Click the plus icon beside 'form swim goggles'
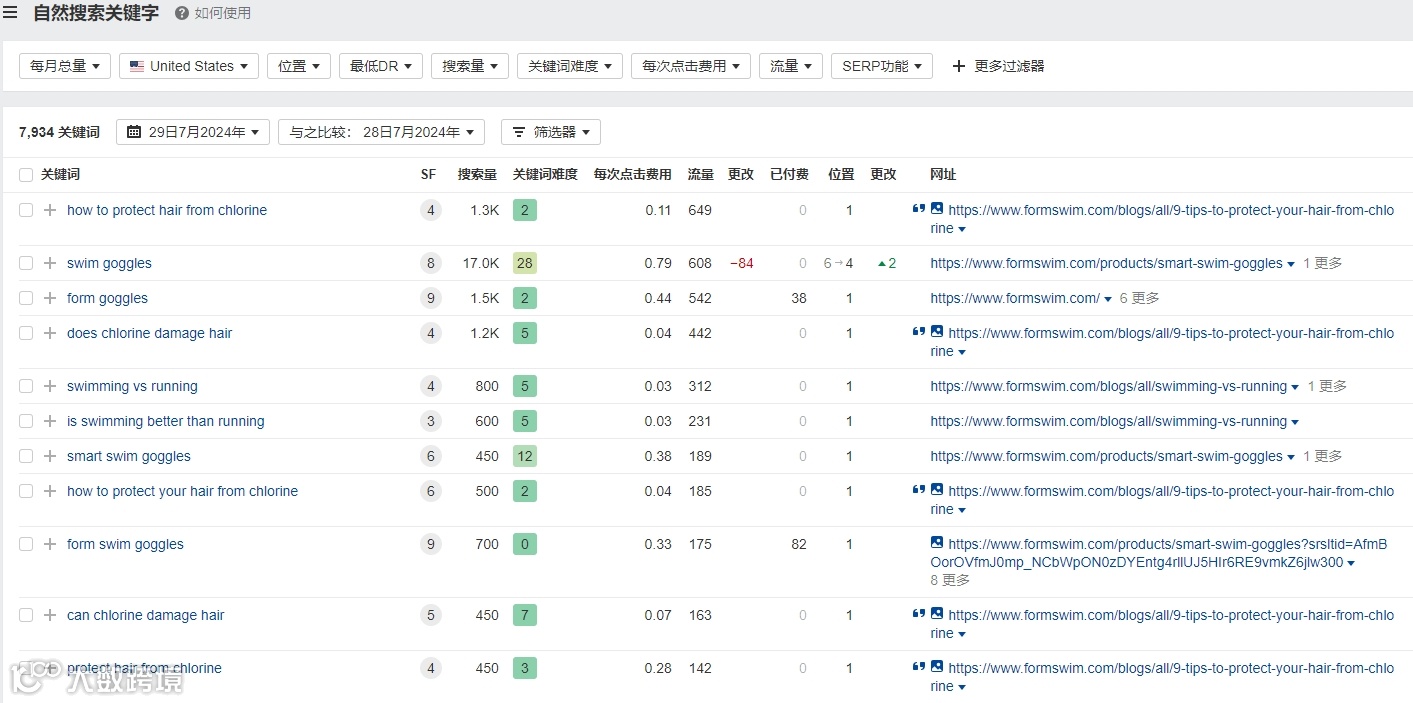Image resolution: width=1413 pixels, height=703 pixels. (x=50, y=544)
